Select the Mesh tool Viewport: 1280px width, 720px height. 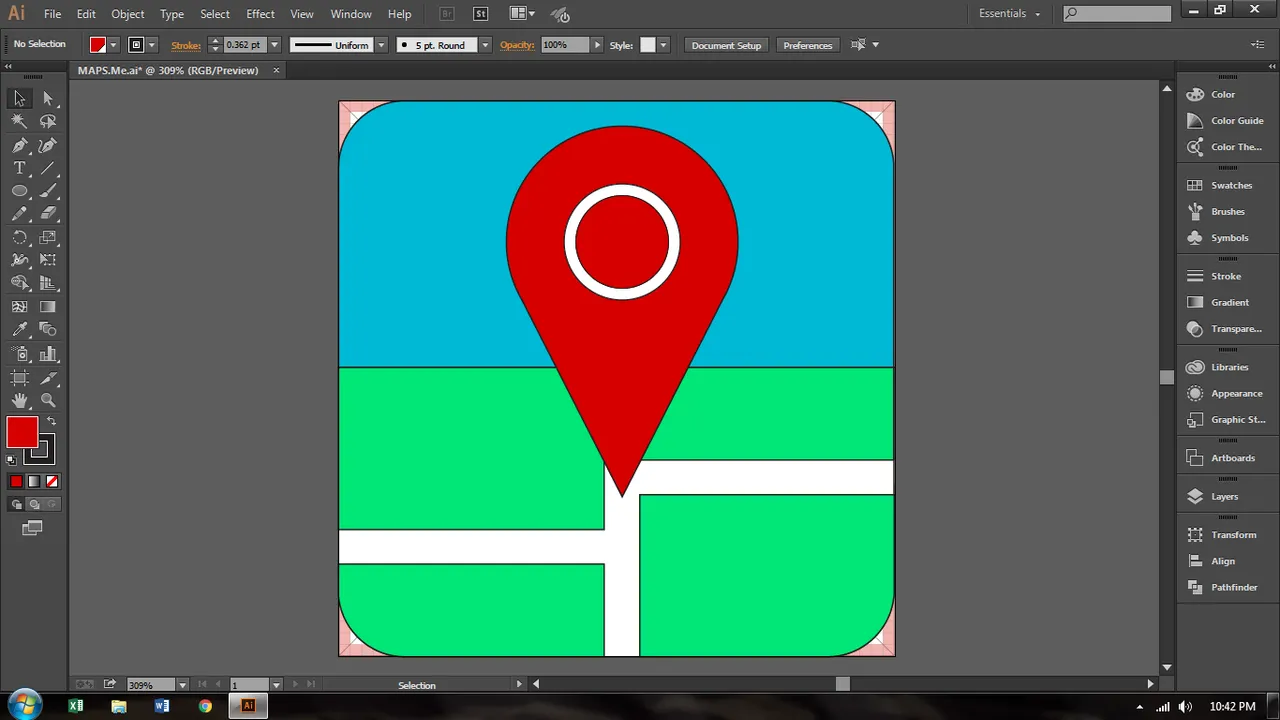pyautogui.click(x=19, y=307)
